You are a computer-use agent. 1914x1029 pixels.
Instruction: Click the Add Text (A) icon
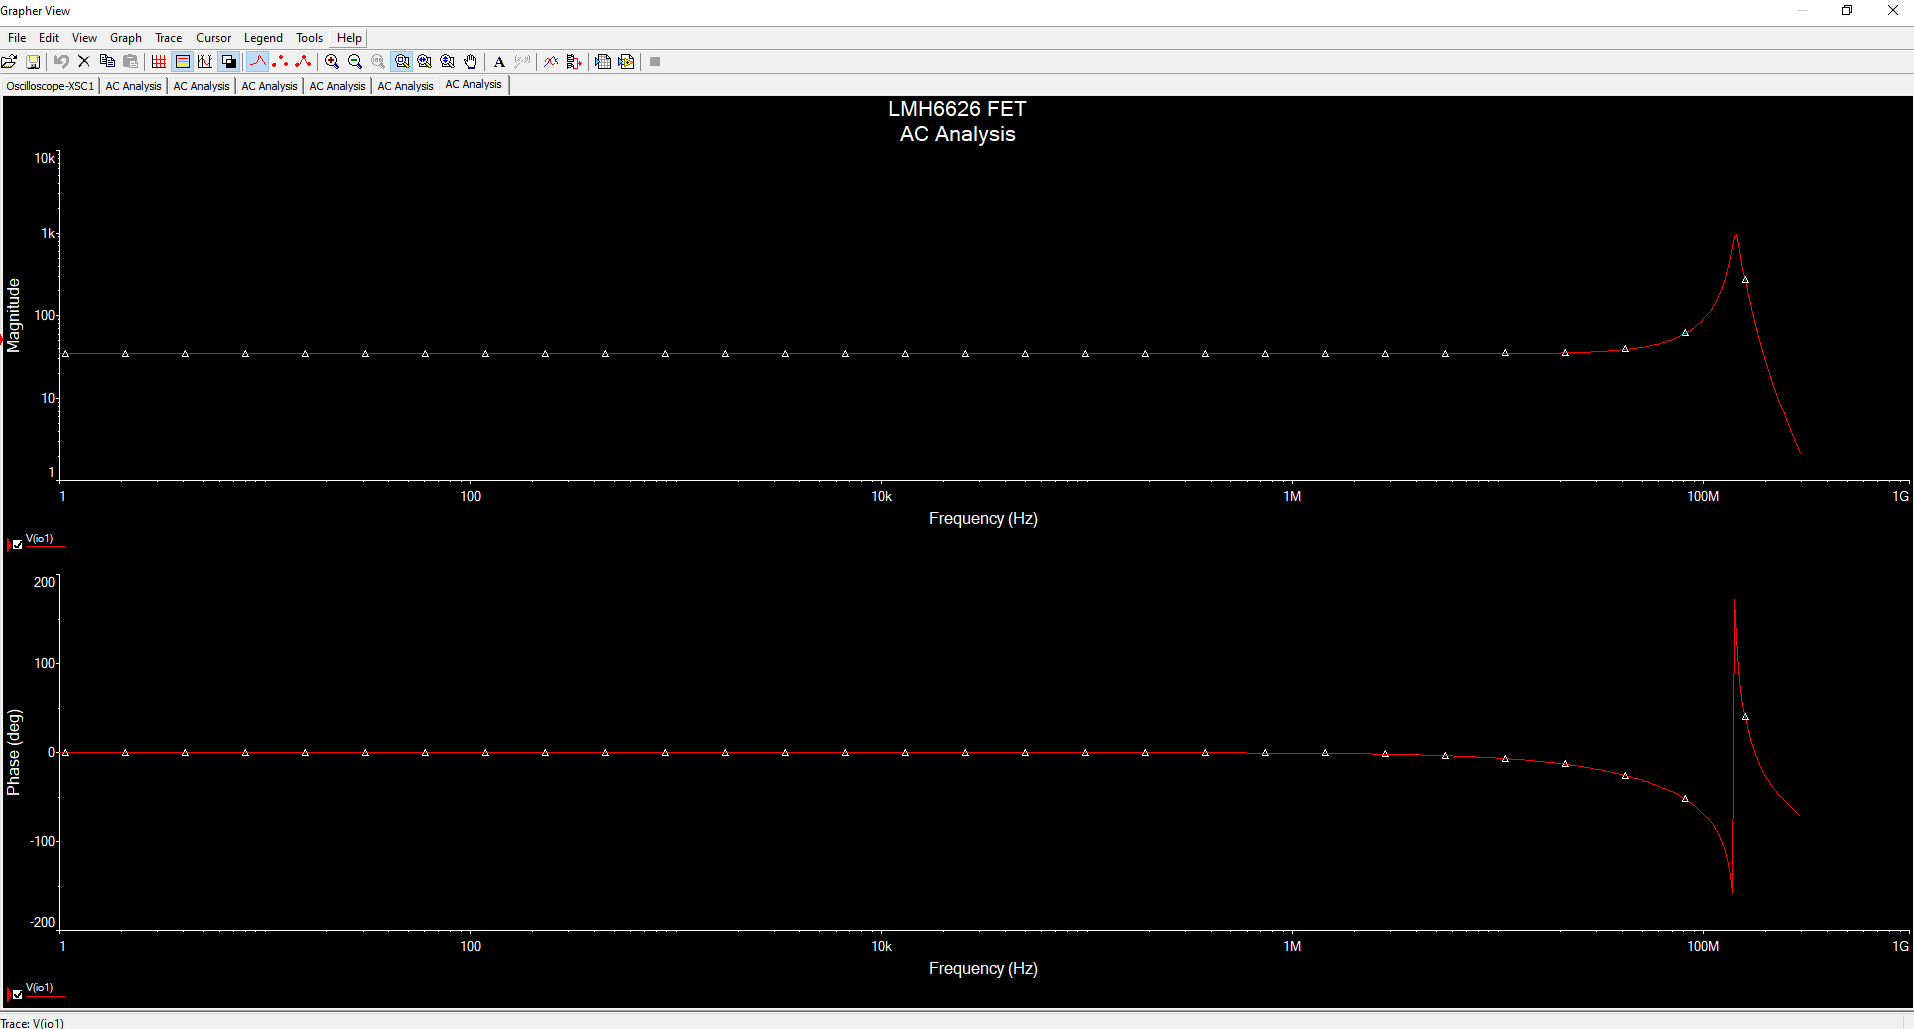point(499,62)
